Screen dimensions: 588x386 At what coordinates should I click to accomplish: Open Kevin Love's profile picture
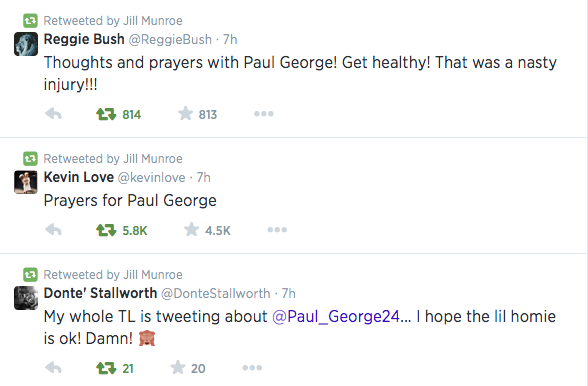pos(26,182)
